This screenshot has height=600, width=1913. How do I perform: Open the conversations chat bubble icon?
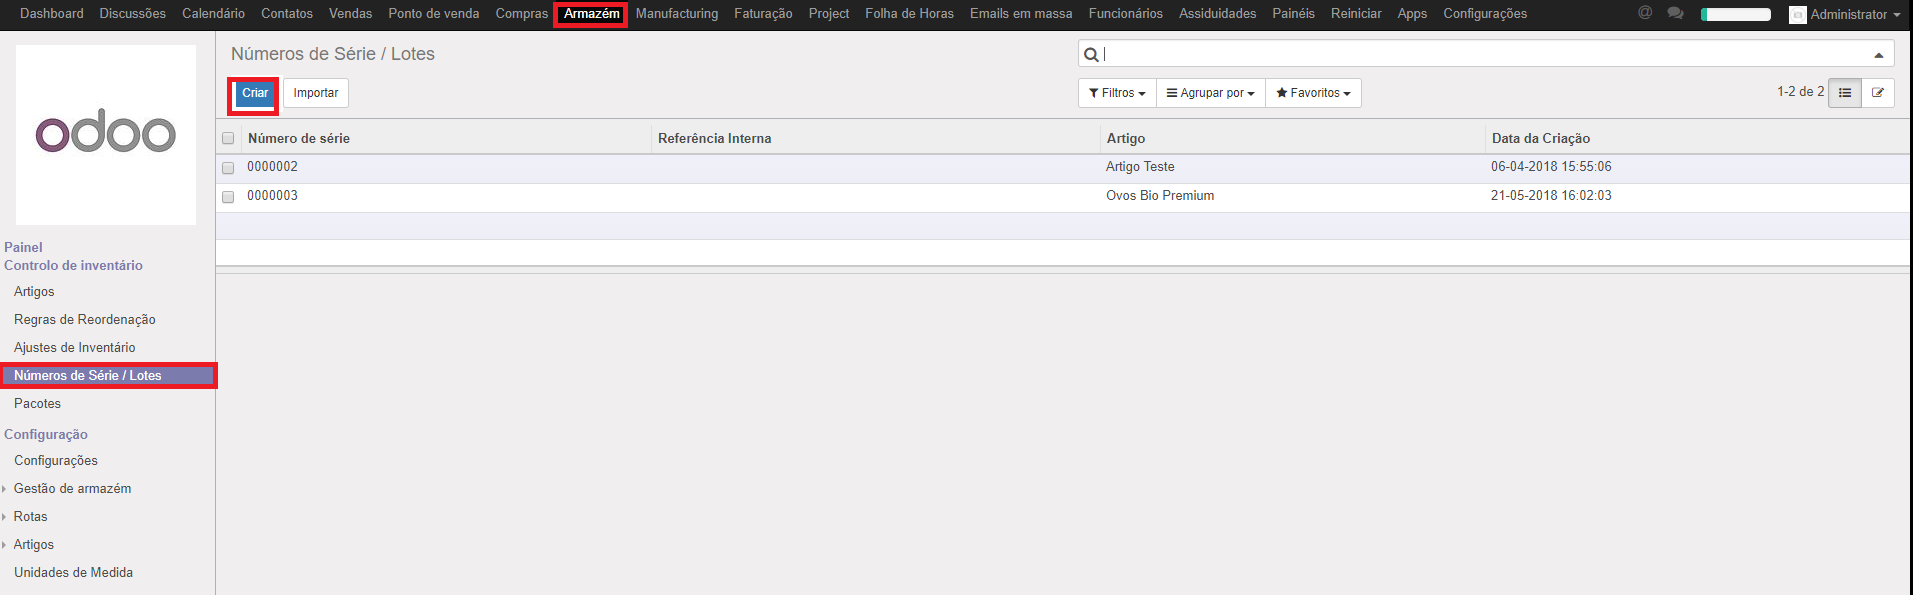pyautogui.click(x=1675, y=13)
